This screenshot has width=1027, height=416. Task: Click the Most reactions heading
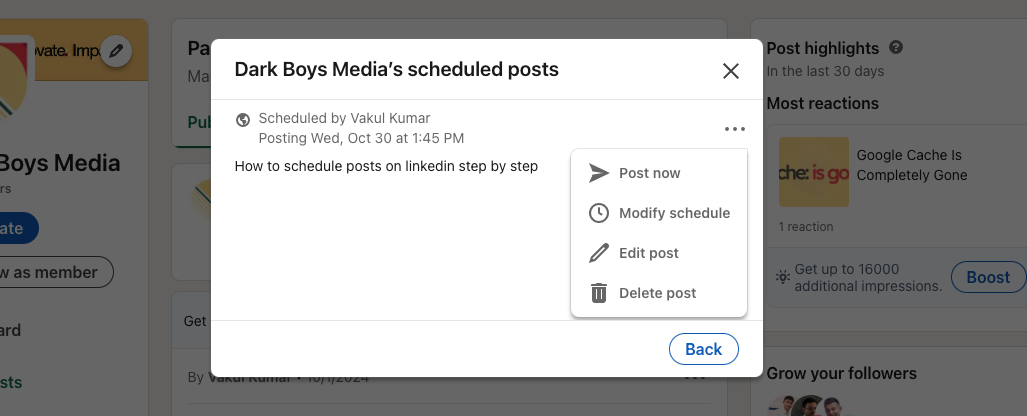tap(823, 104)
